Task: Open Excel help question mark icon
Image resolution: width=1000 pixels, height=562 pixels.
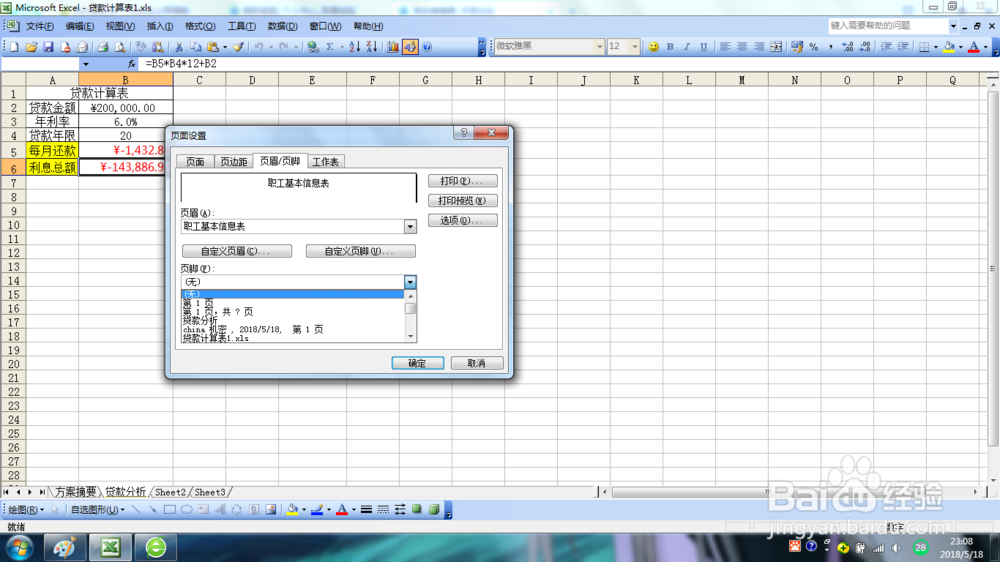Action: (427, 47)
